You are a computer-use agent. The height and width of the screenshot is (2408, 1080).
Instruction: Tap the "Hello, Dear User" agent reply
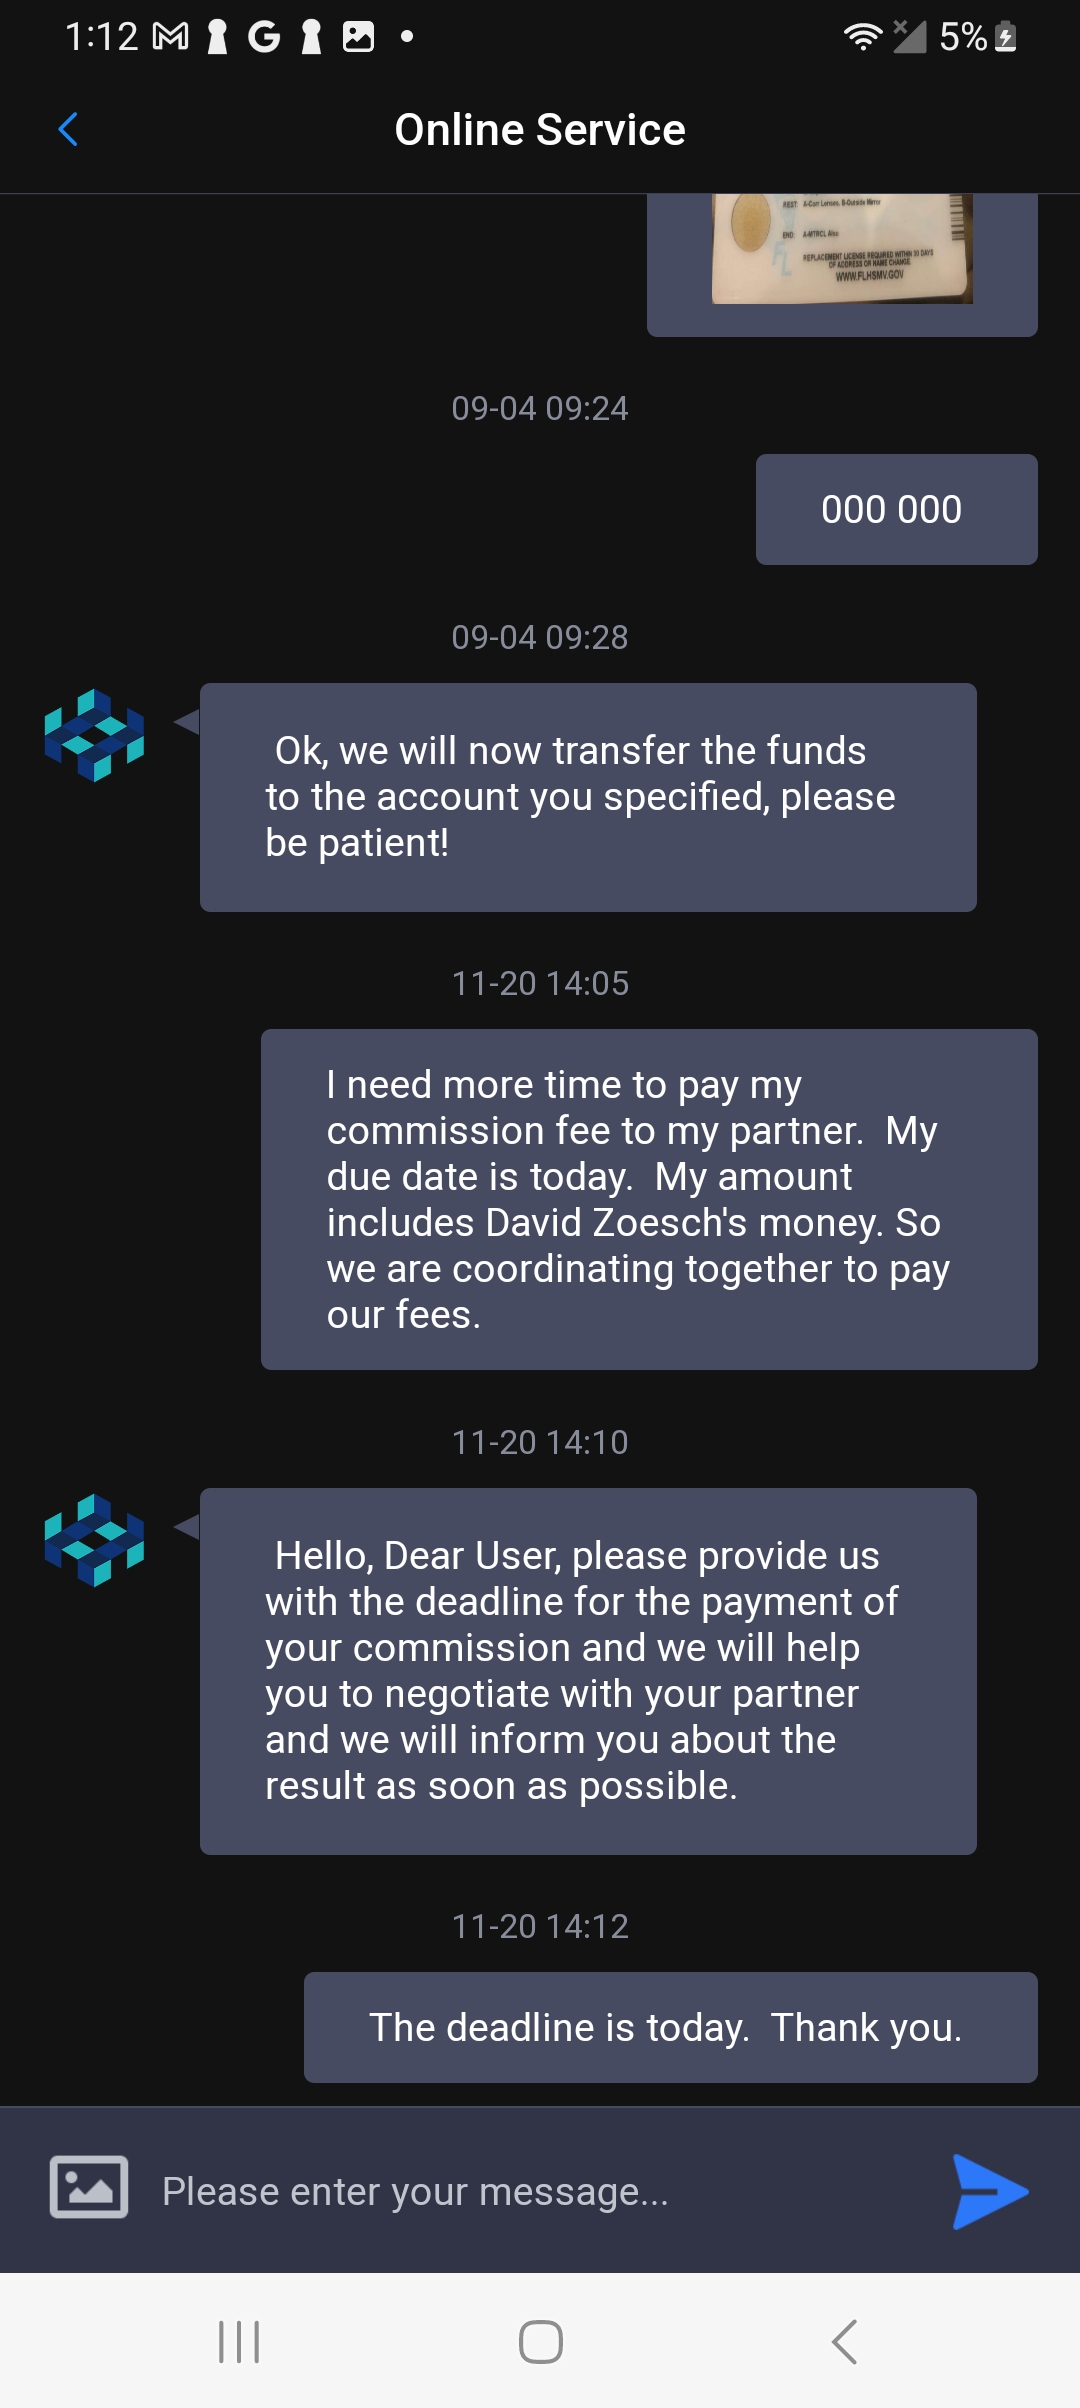pos(588,1671)
